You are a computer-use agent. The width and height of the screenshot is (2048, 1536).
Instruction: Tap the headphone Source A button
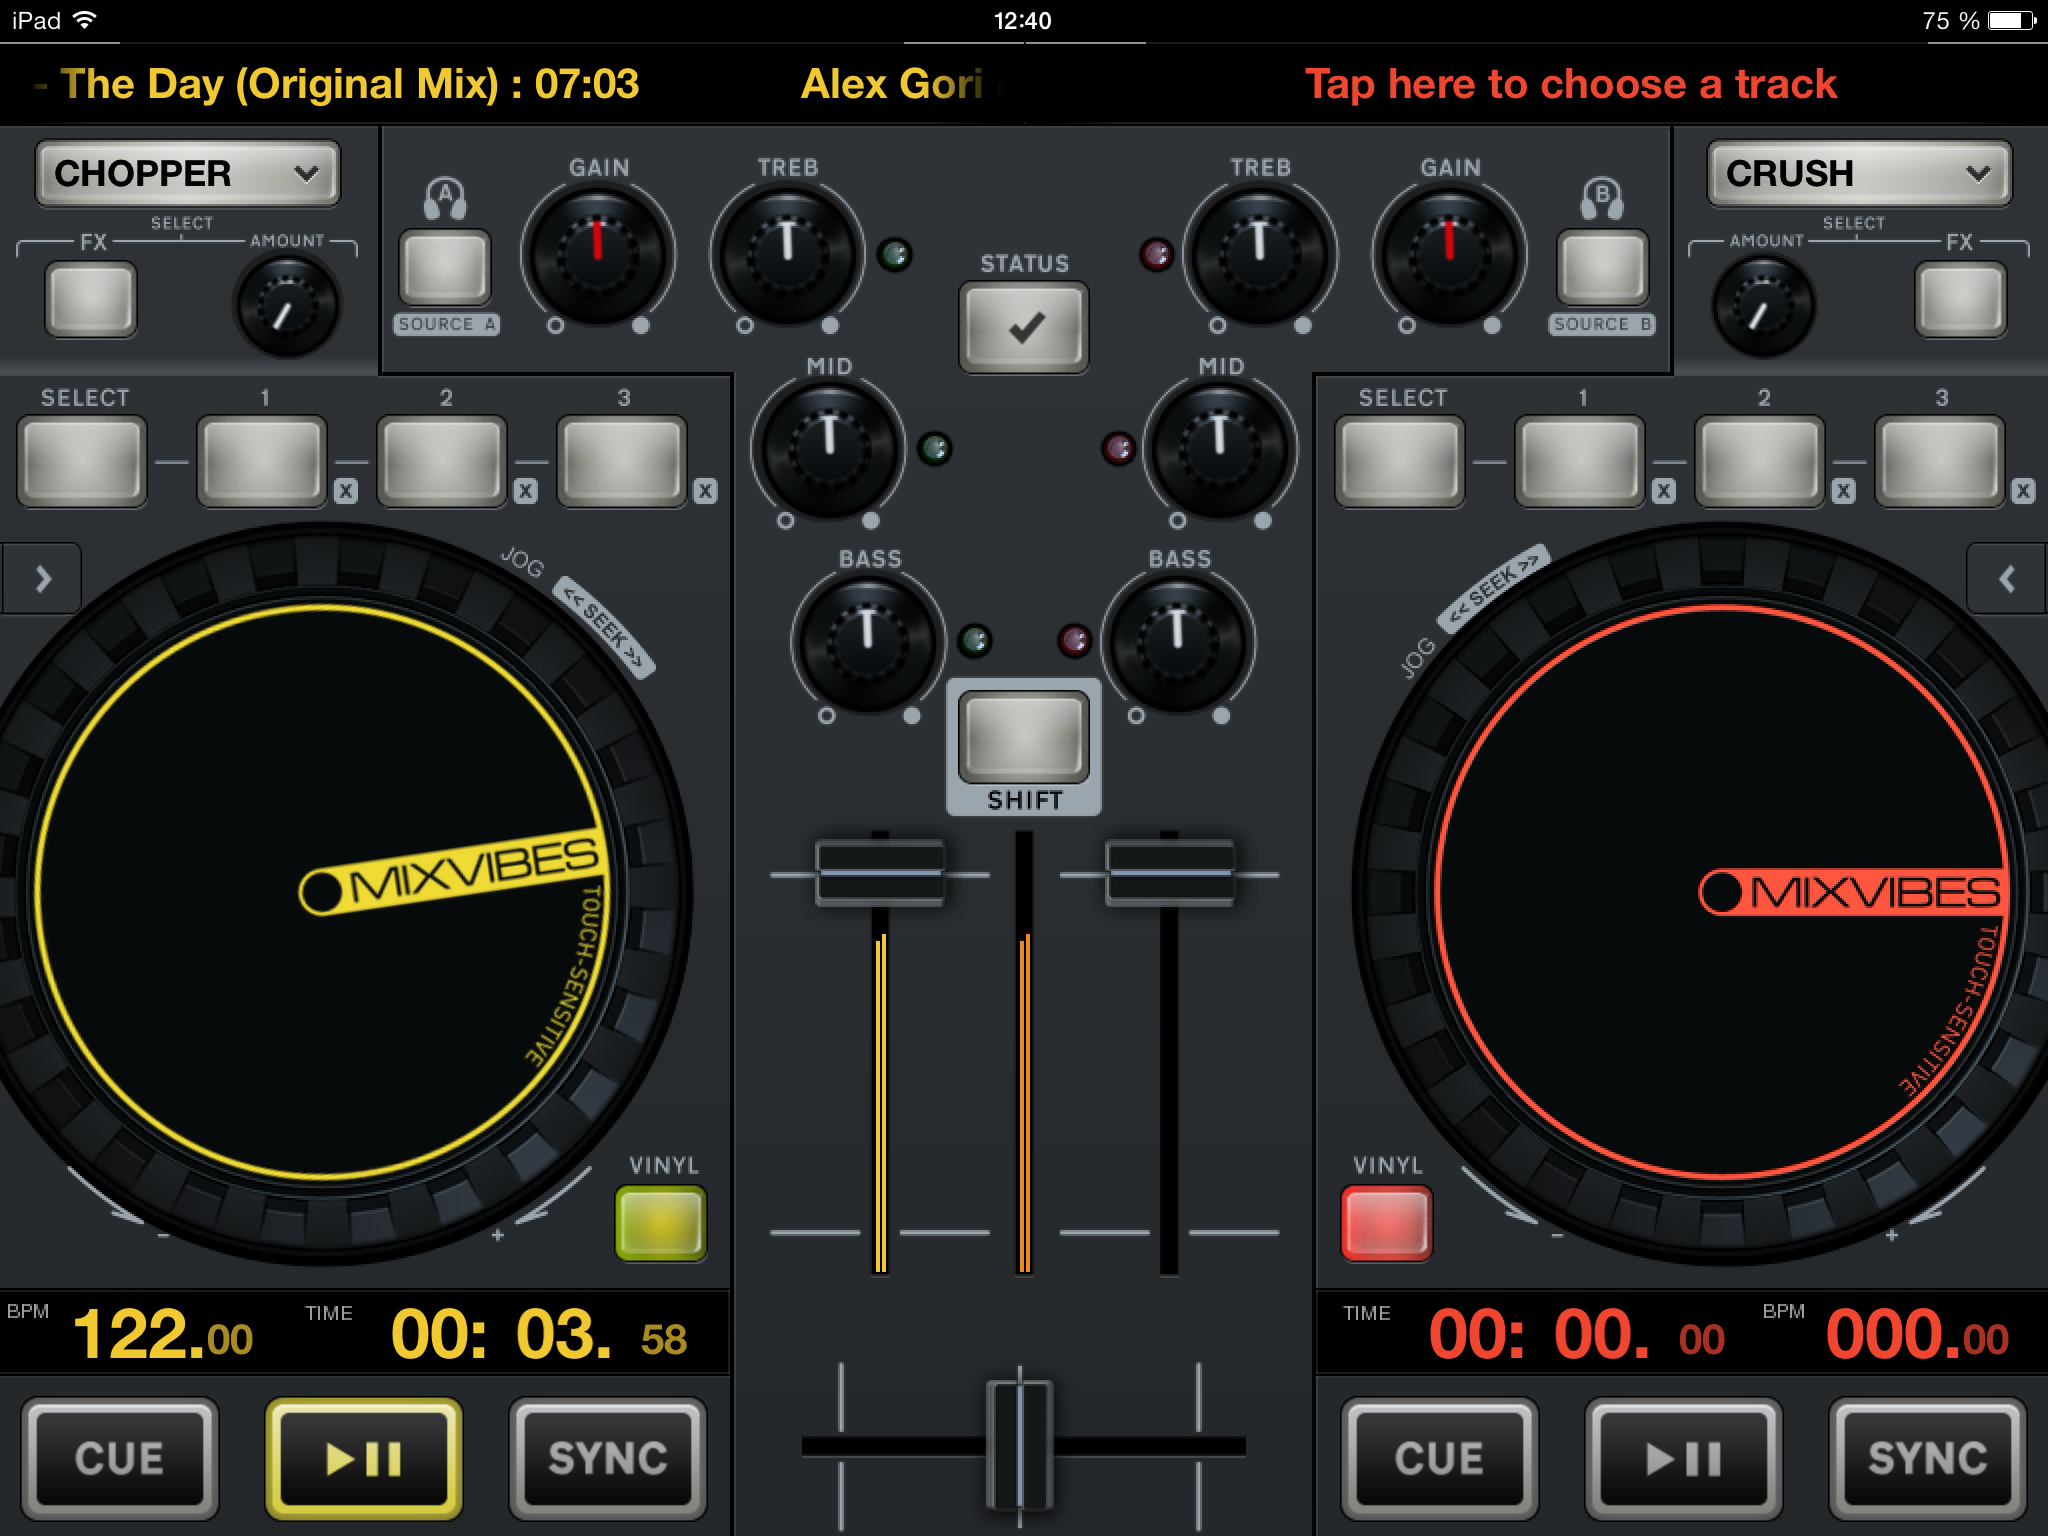pyautogui.click(x=445, y=267)
